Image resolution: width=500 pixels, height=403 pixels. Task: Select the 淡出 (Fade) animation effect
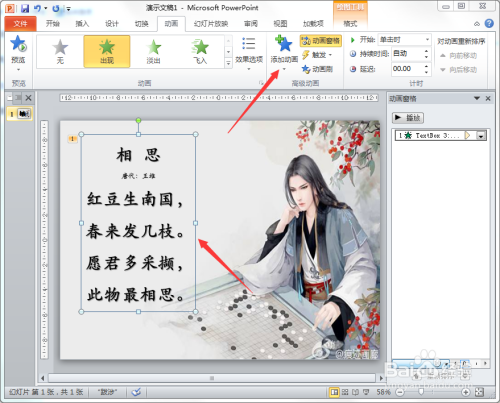tap(153, 52)
